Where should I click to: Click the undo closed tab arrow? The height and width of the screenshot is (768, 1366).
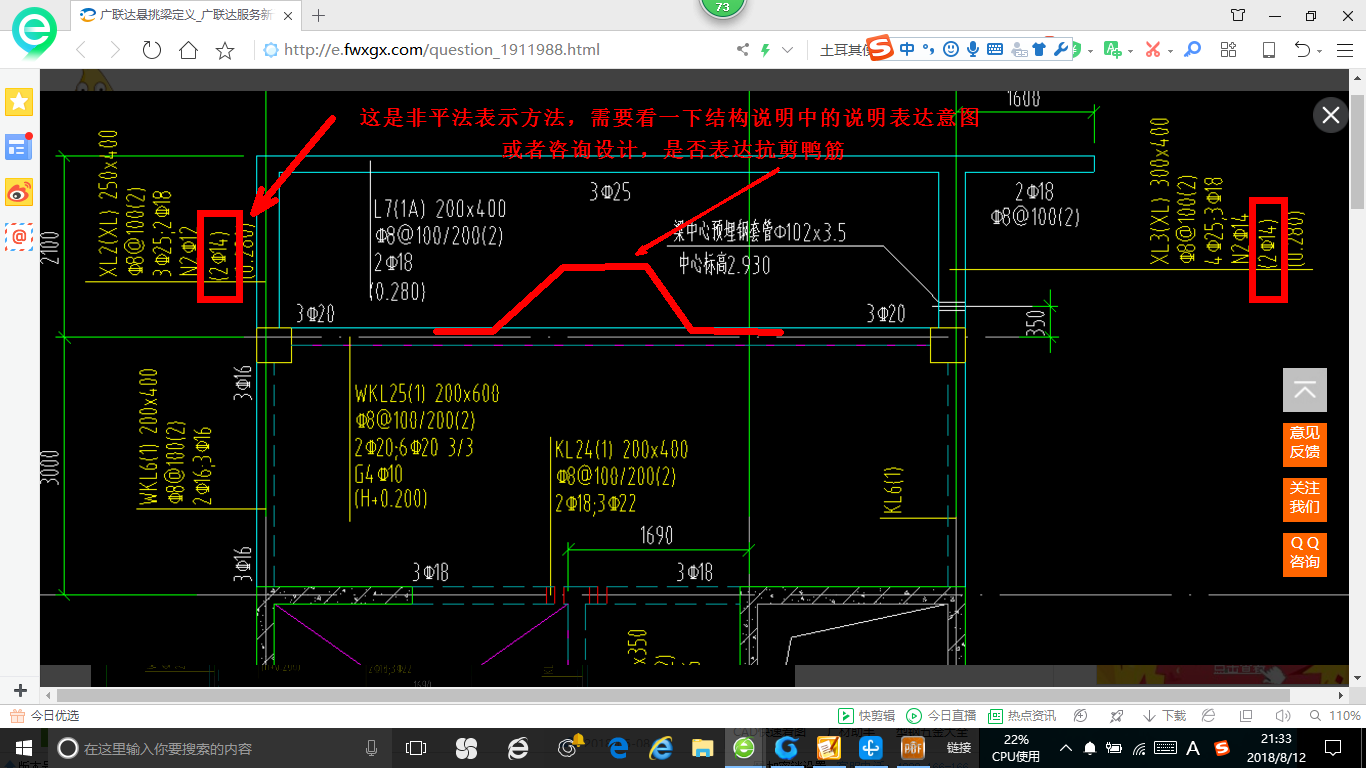(x=1303, y=50)
